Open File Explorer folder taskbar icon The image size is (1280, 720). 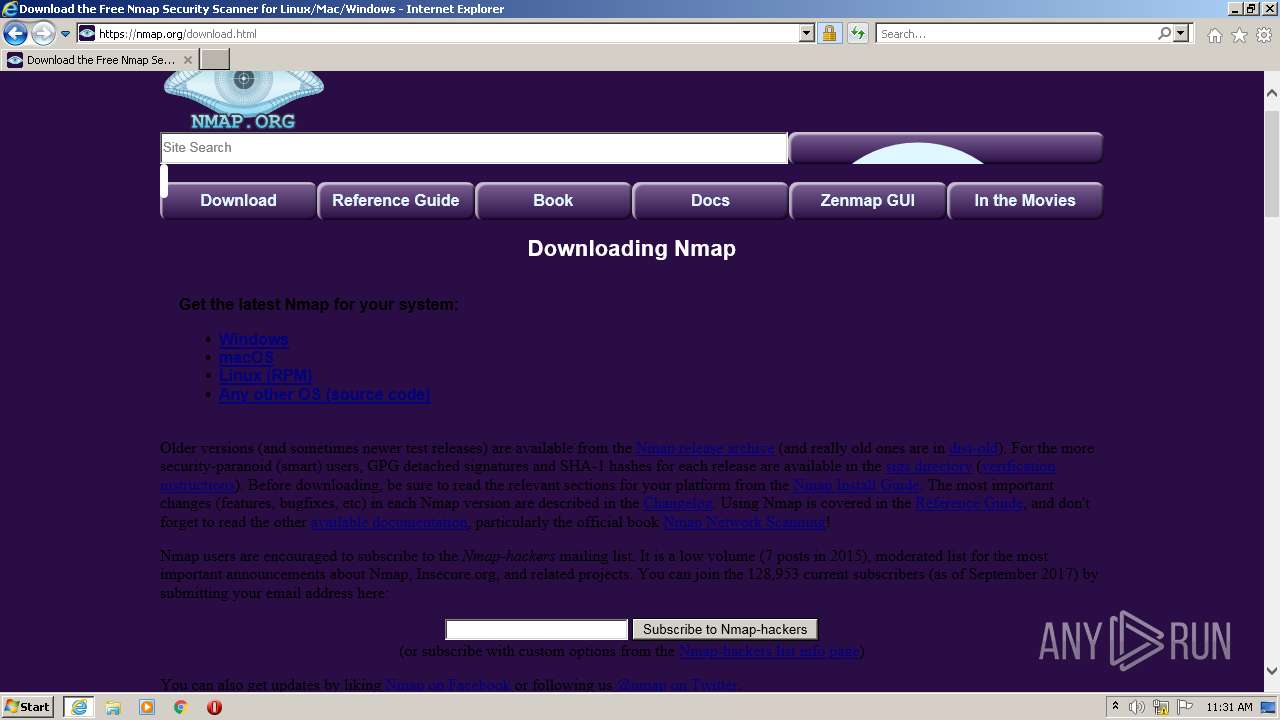coord(113,707)
